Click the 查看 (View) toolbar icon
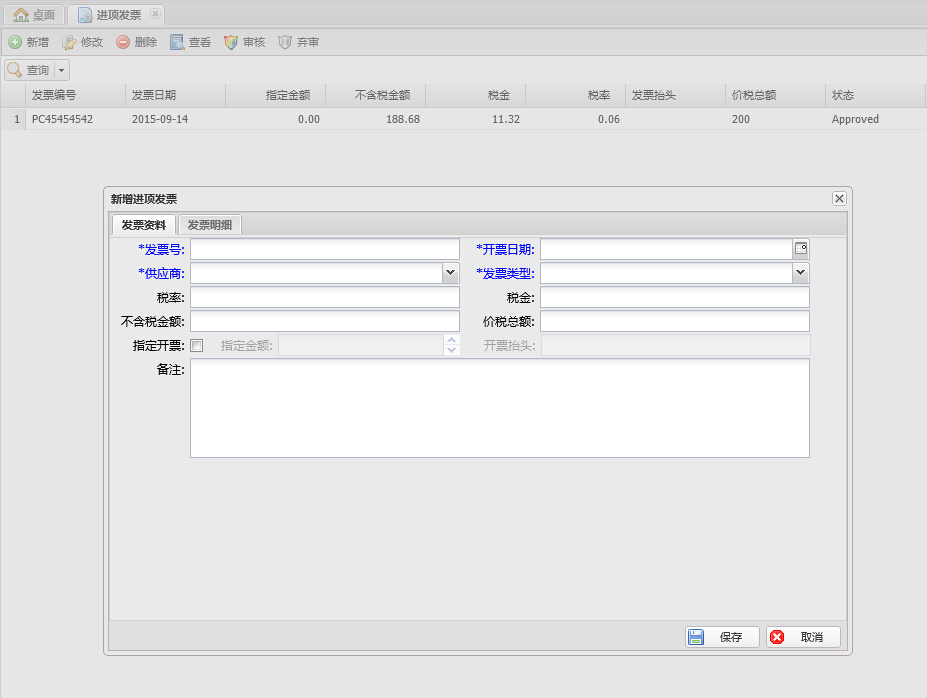This screenshot has height=698, width=927. [x=177, y=42]
